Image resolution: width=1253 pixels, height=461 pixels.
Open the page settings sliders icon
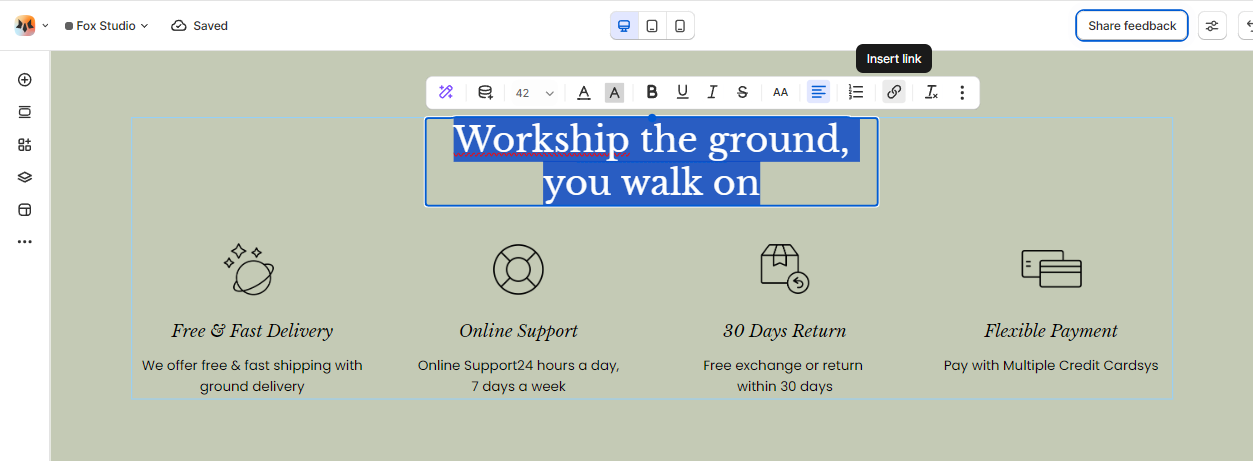1213,26
